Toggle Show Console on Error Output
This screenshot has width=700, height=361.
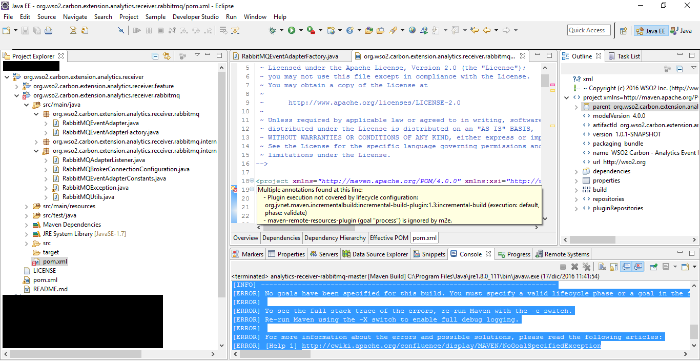[x=638, y=267]
